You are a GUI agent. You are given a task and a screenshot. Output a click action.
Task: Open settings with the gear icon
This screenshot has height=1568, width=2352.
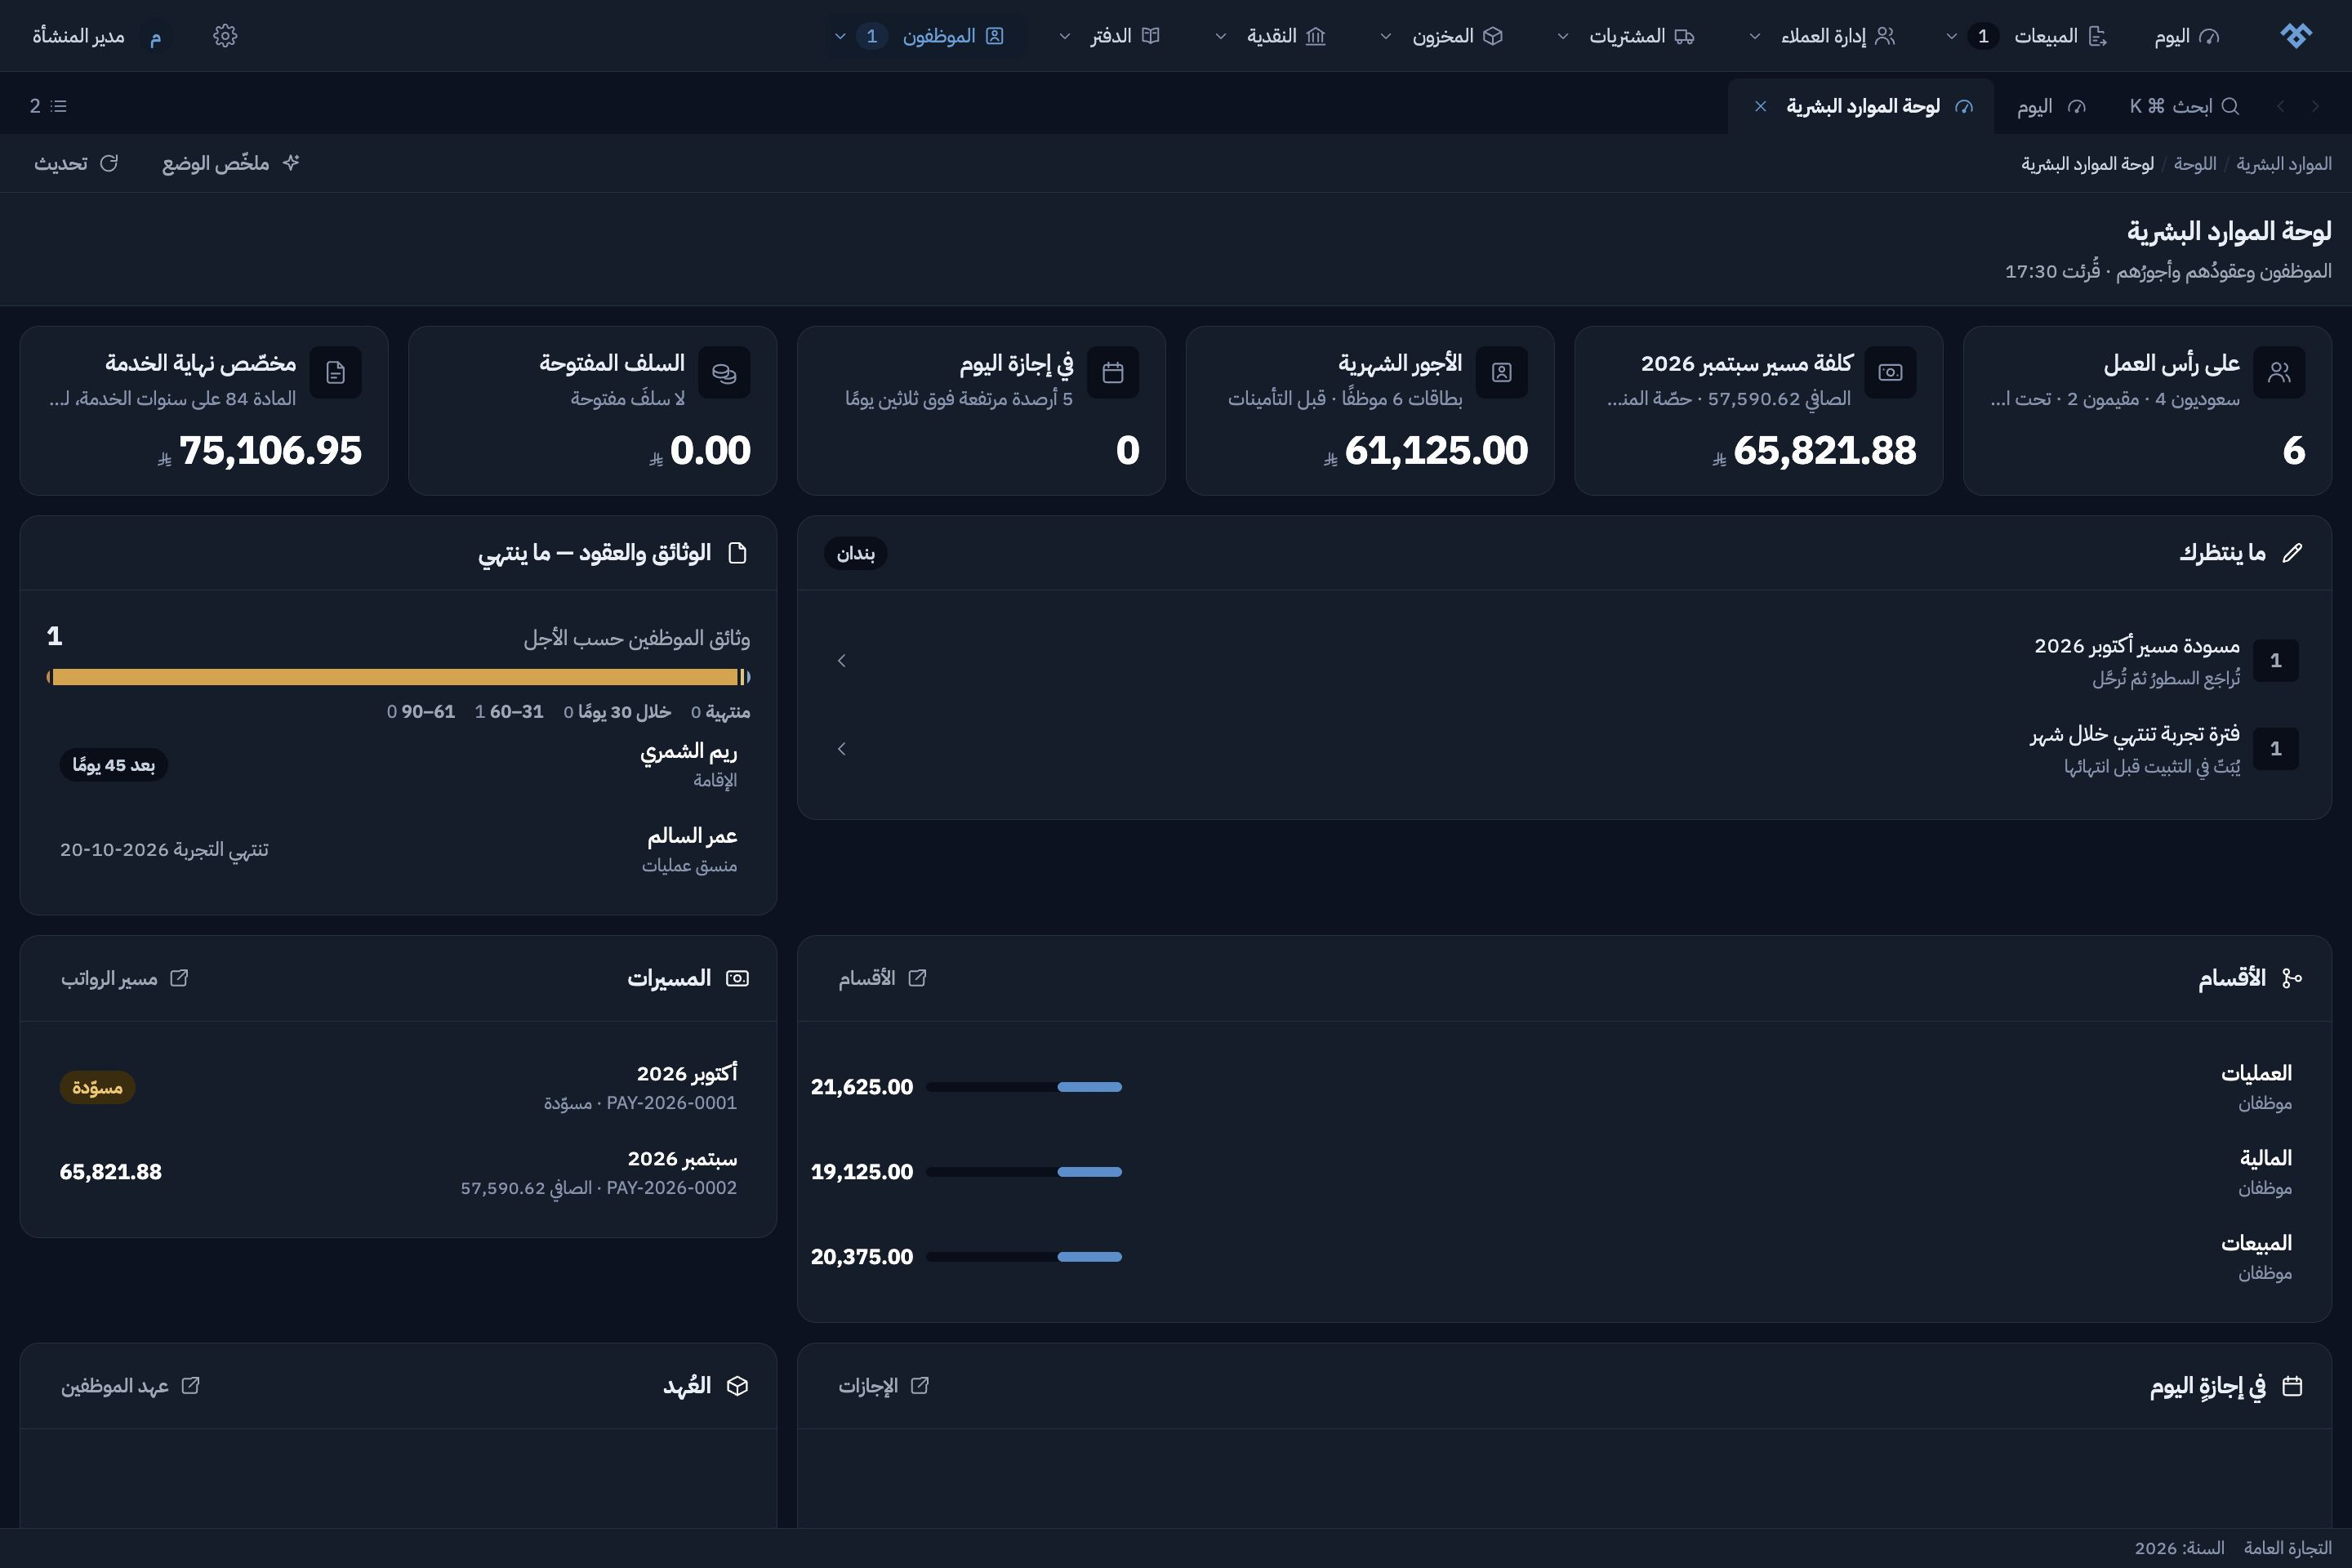click(x=225, y=36)
